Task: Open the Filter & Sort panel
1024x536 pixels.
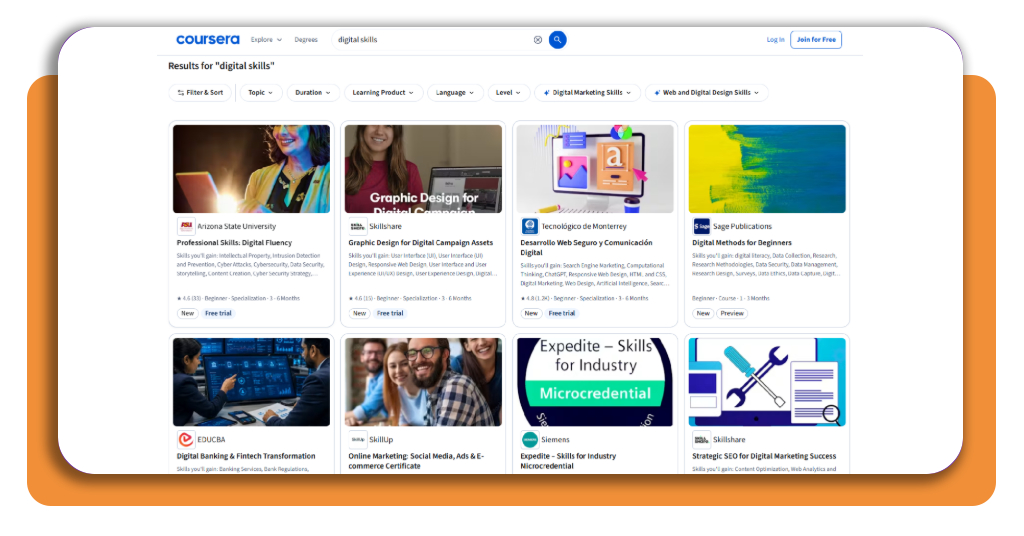Action: click(200, 93)
